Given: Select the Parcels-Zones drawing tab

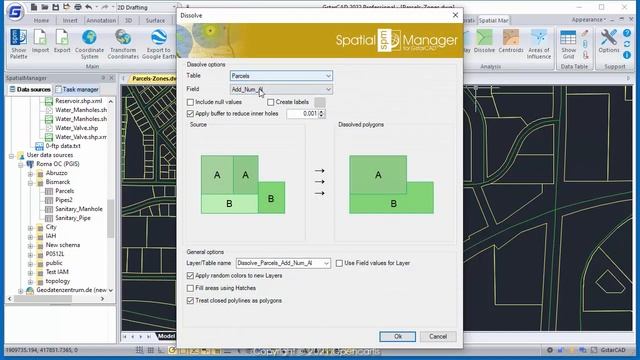Looking at the screenshot, I should 153,78.
